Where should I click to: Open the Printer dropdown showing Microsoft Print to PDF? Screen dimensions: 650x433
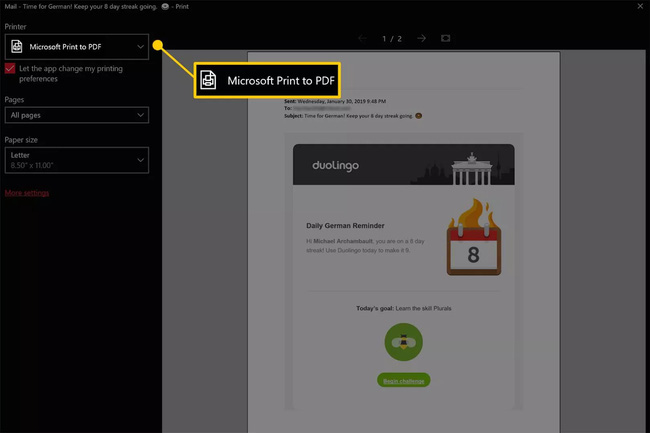pos(77,47)
